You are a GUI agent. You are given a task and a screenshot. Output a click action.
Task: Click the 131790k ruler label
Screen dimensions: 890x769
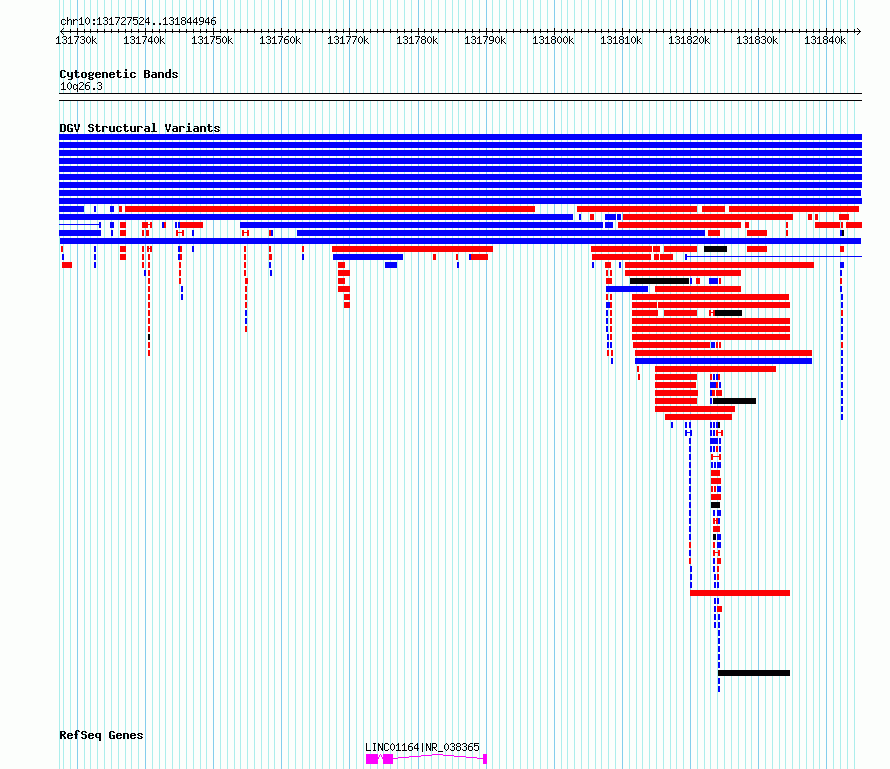(x=485, y=40)
